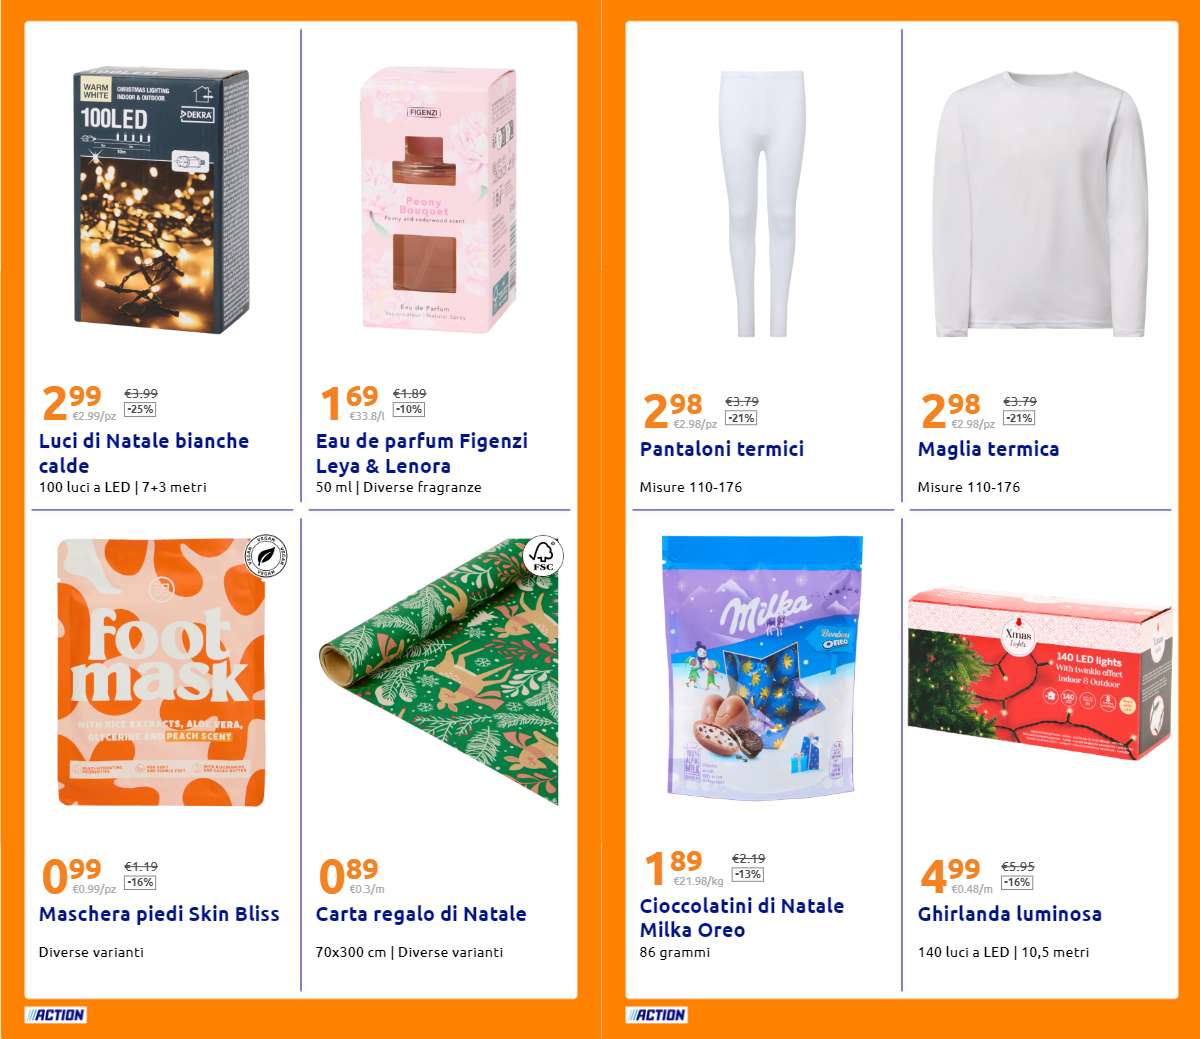Click the Vegan badge on foot mask
Image resolution: width=1200 pixels, height=1039 pixels.
tap(266, 556)
